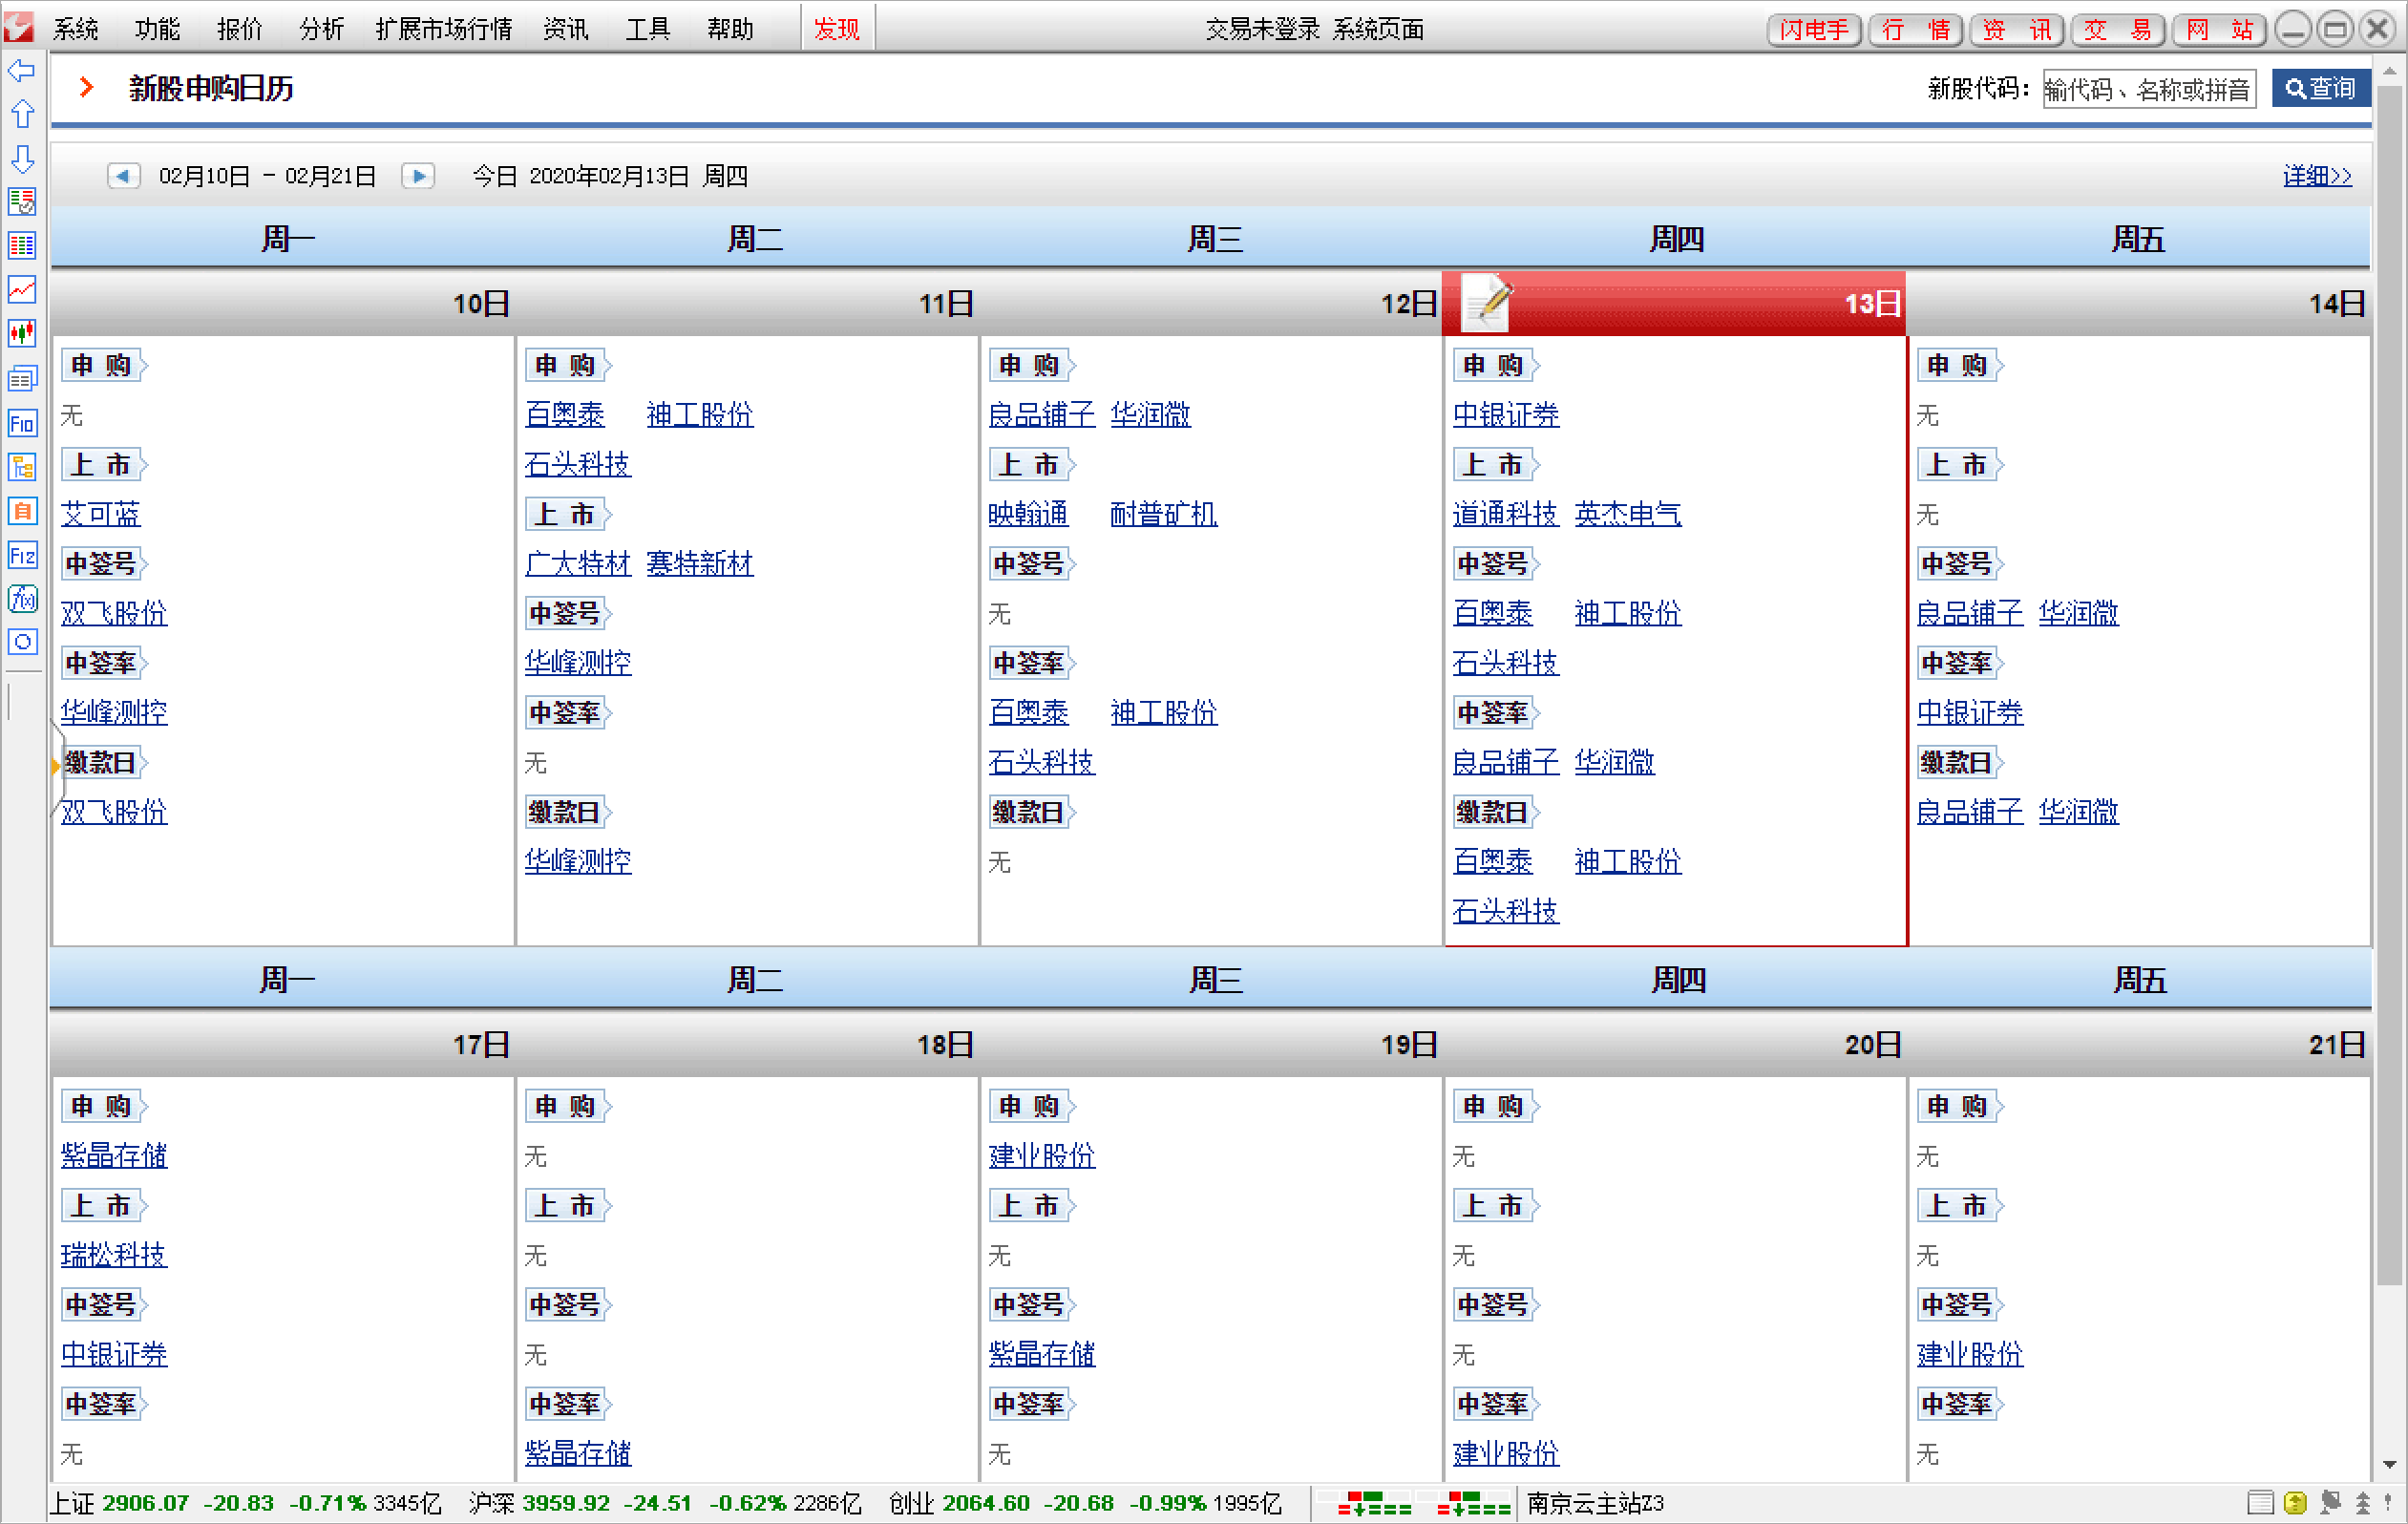This screenshot has height=1524, width=2408.
Task: Open 中银证券 under 13日 申购
Action: tap(1506, 415)
